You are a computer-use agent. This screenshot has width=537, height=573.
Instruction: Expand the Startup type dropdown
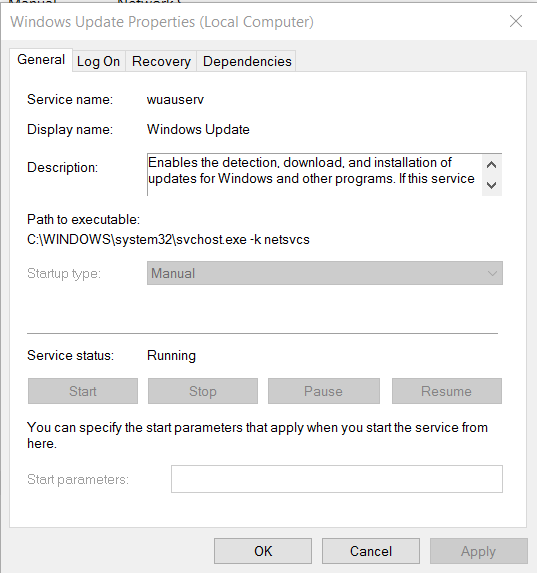click(x=325, y=273)
